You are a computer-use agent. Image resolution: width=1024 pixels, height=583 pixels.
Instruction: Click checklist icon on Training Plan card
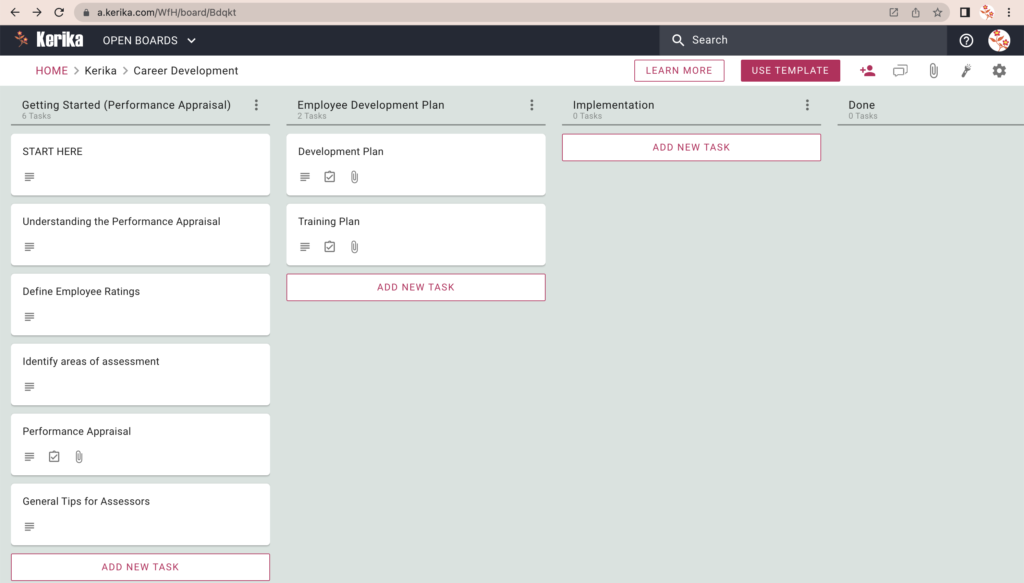coord(330,247)
